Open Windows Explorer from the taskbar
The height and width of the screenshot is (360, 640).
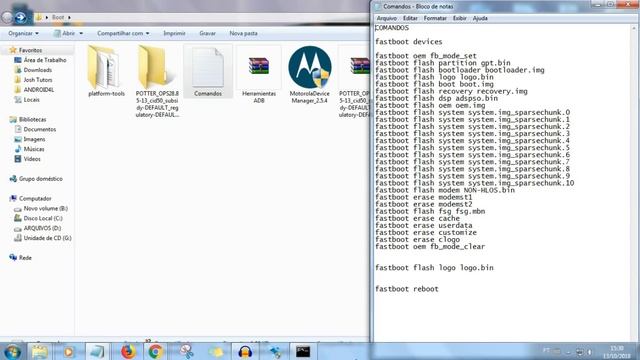pyautogui.click(x=40, y=352)
